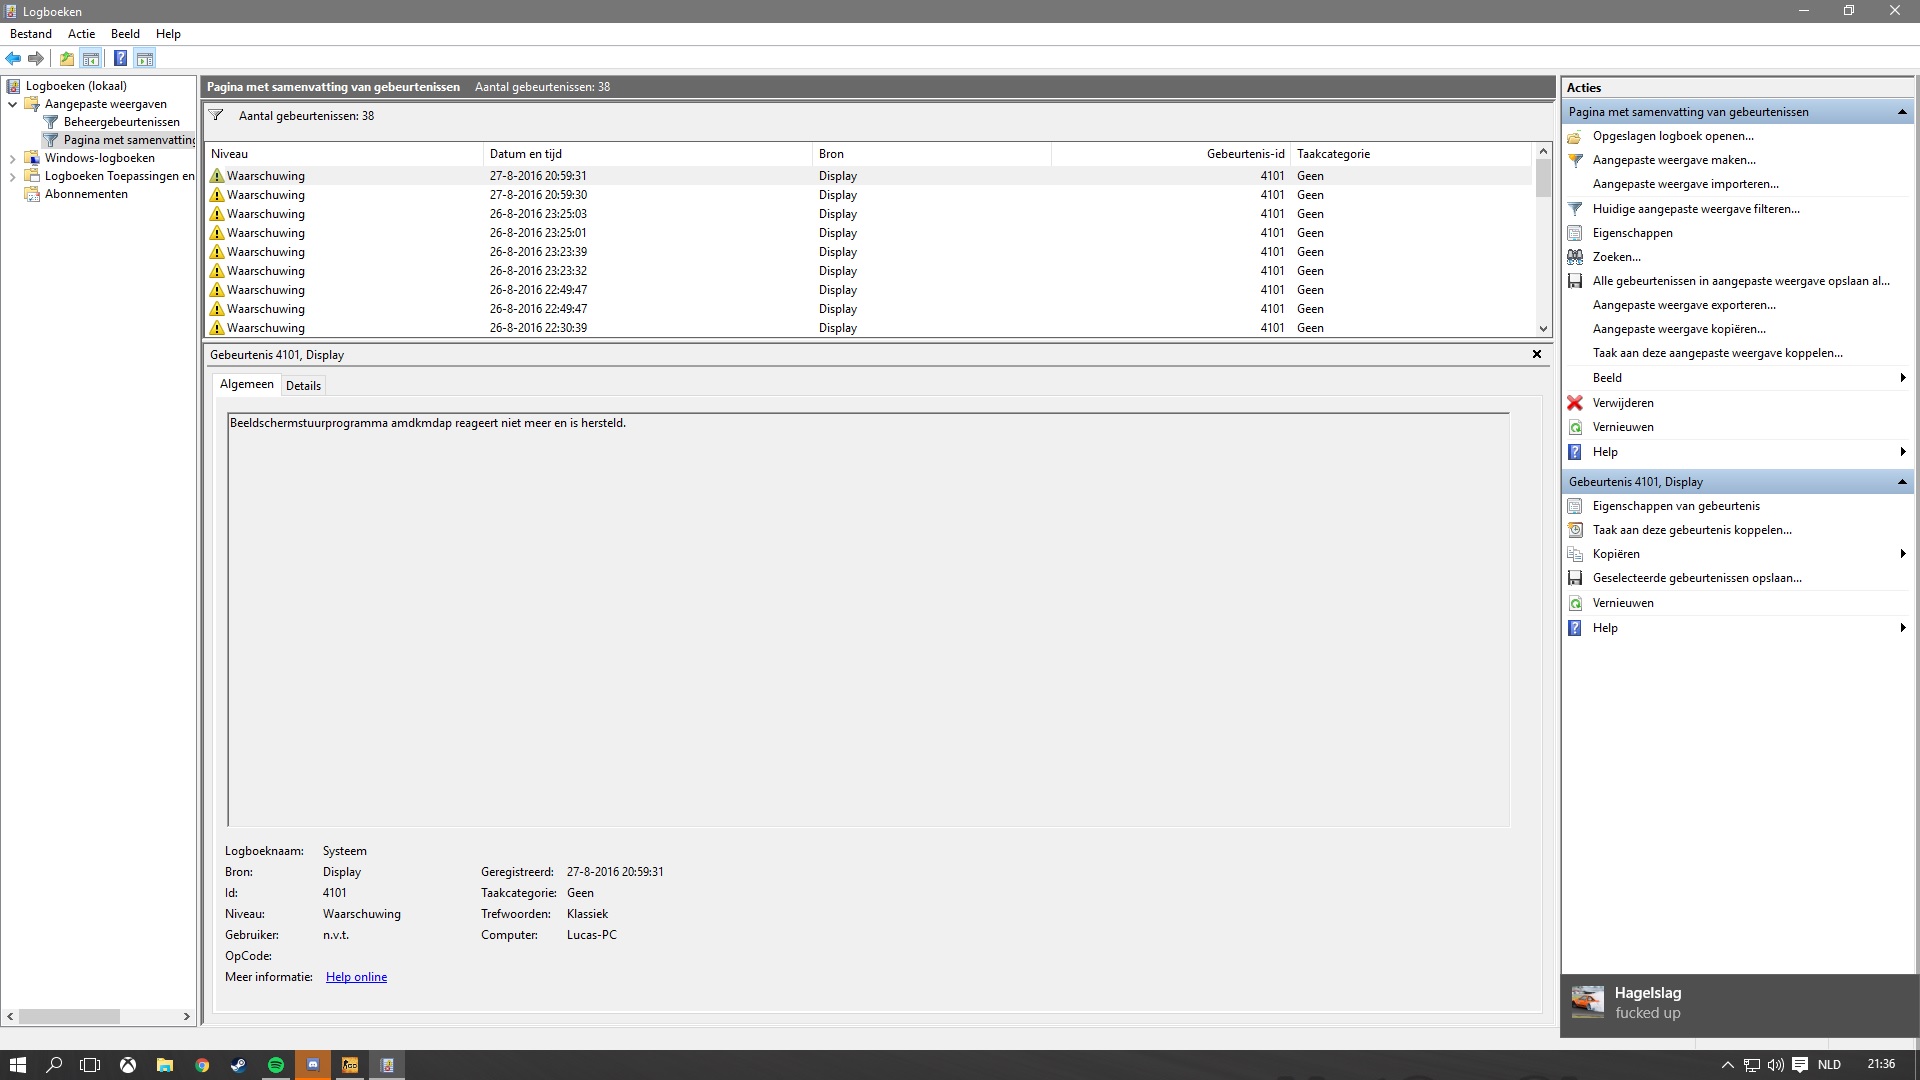Click the red Verwijderen delete icon
Viewport: 1920px width, 1080px height.
pyautogui.click(x=1575, y=403)
